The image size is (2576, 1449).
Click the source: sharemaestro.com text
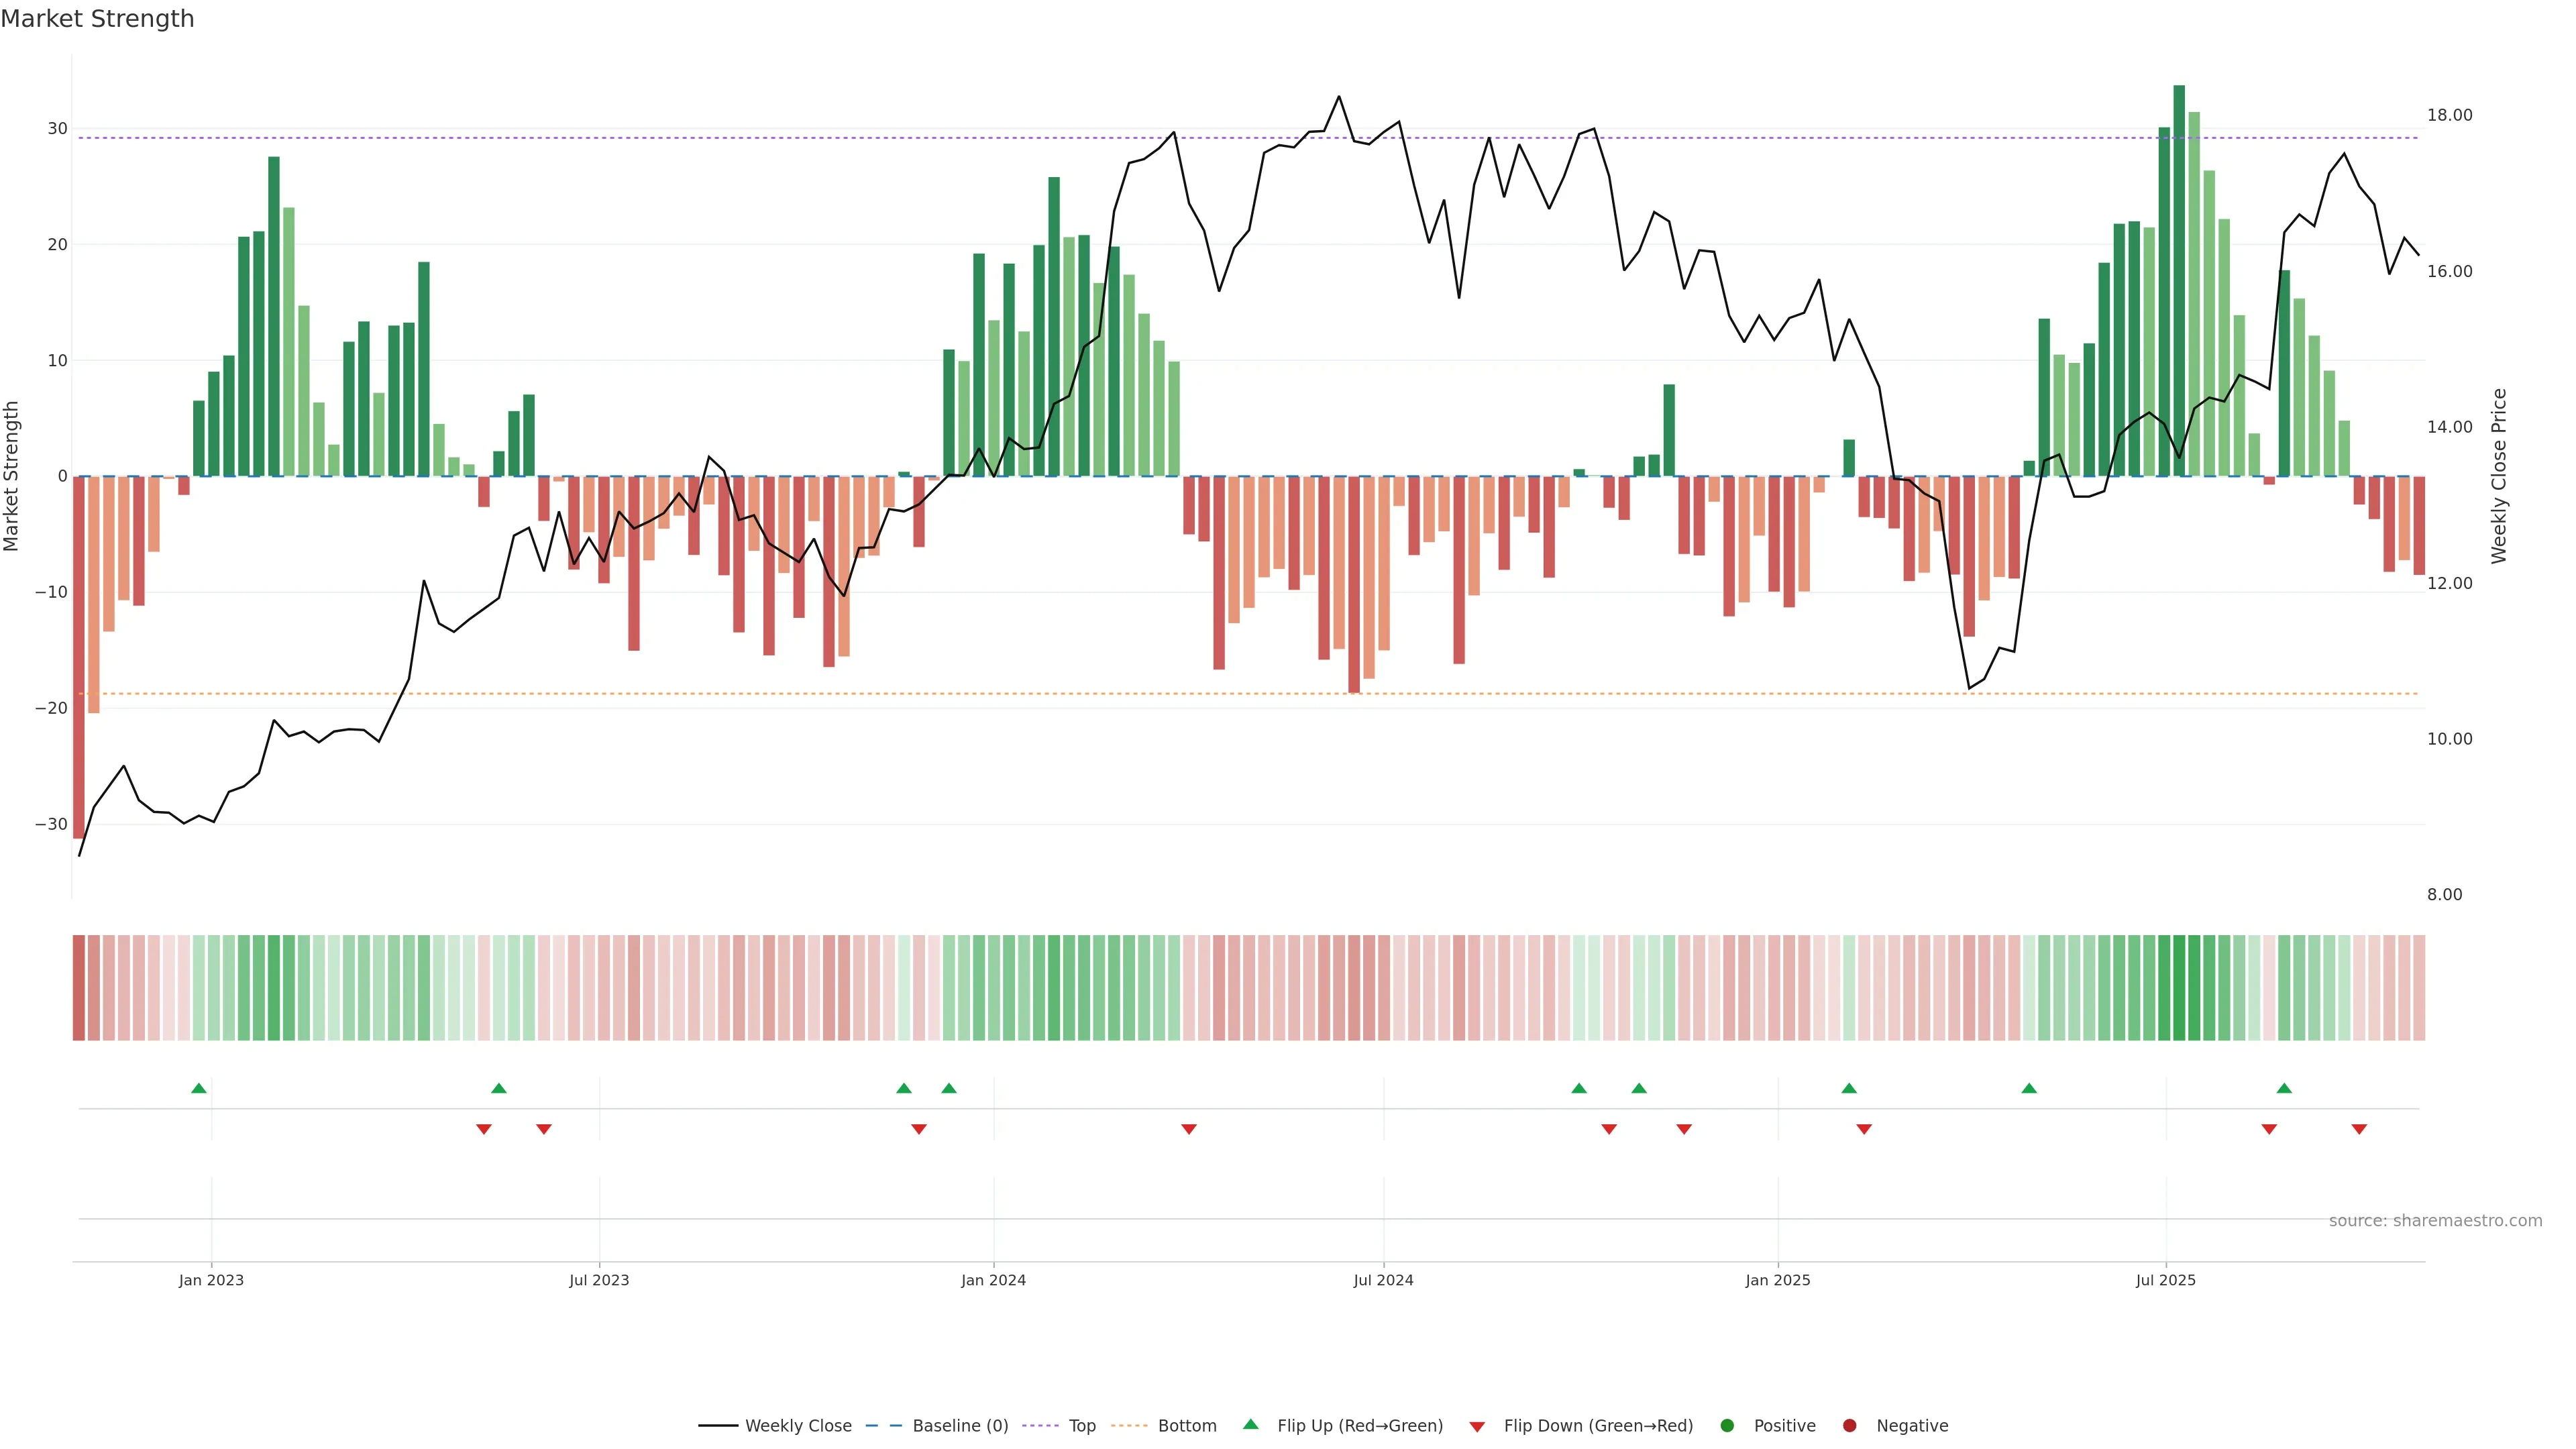[2435, 1221]
